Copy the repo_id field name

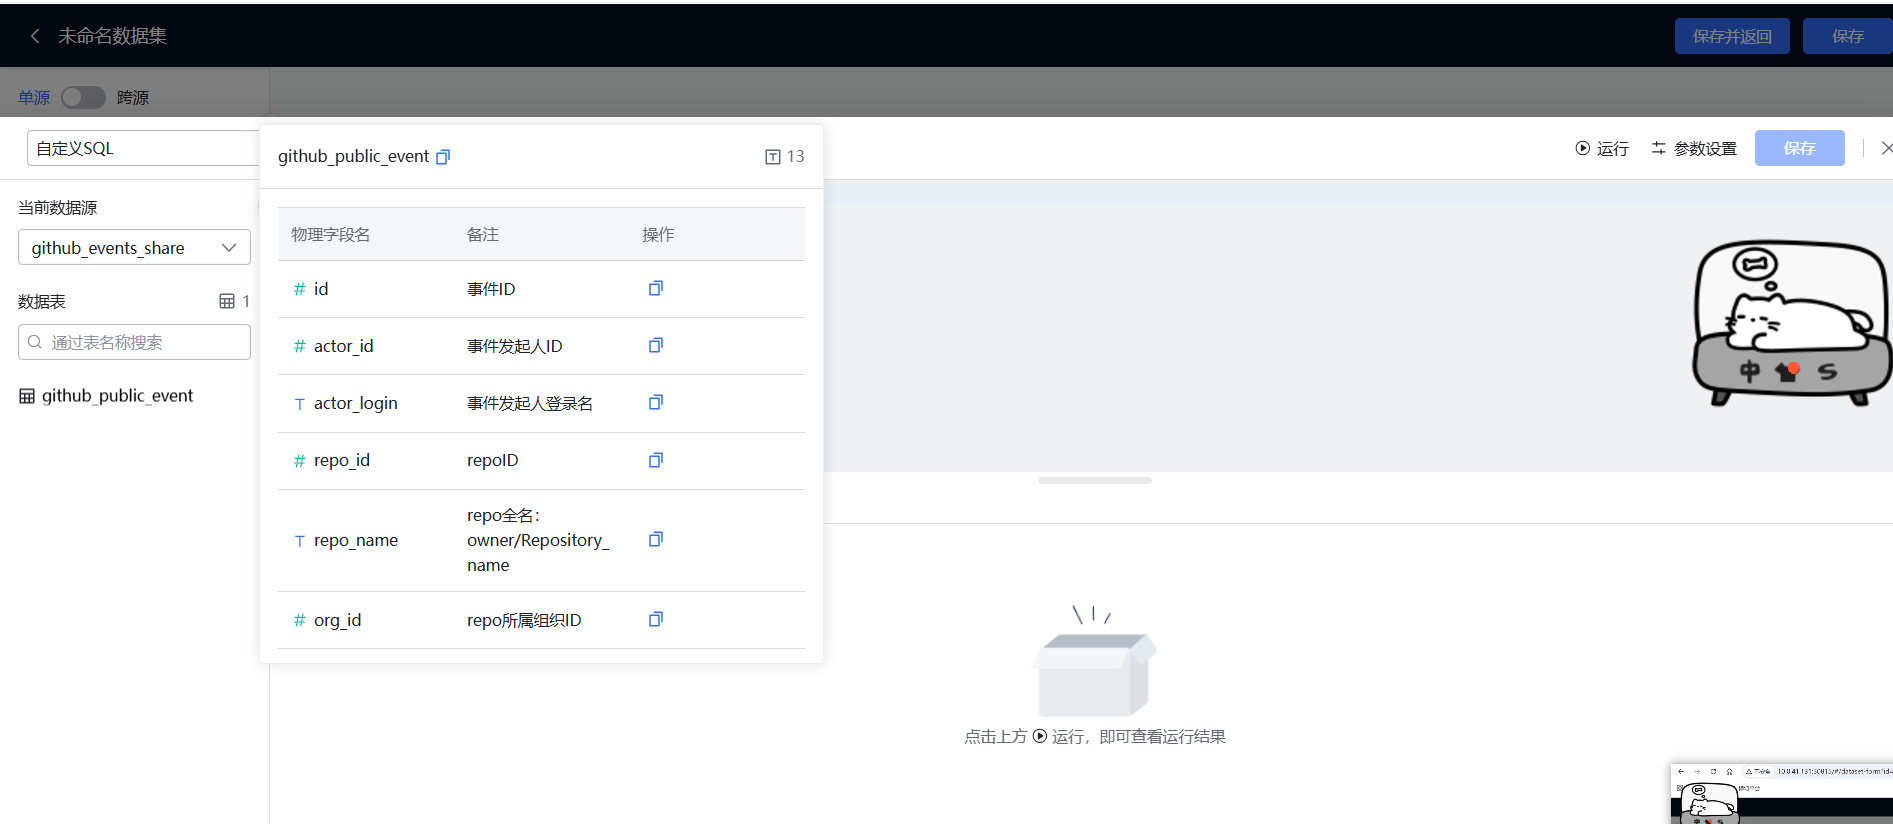click(656, 461)
